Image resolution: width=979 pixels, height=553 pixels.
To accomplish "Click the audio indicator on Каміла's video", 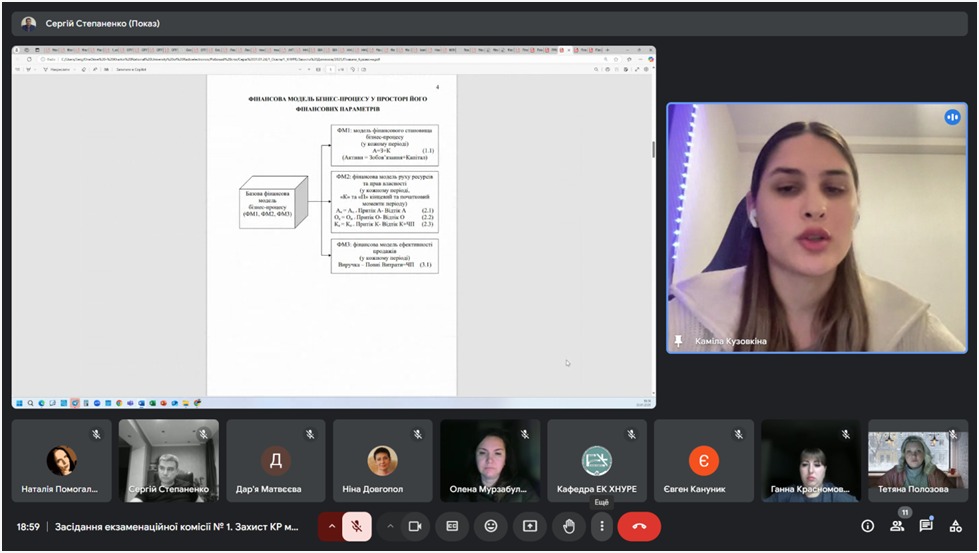I will pyautogui.click(x=952, y=117).
